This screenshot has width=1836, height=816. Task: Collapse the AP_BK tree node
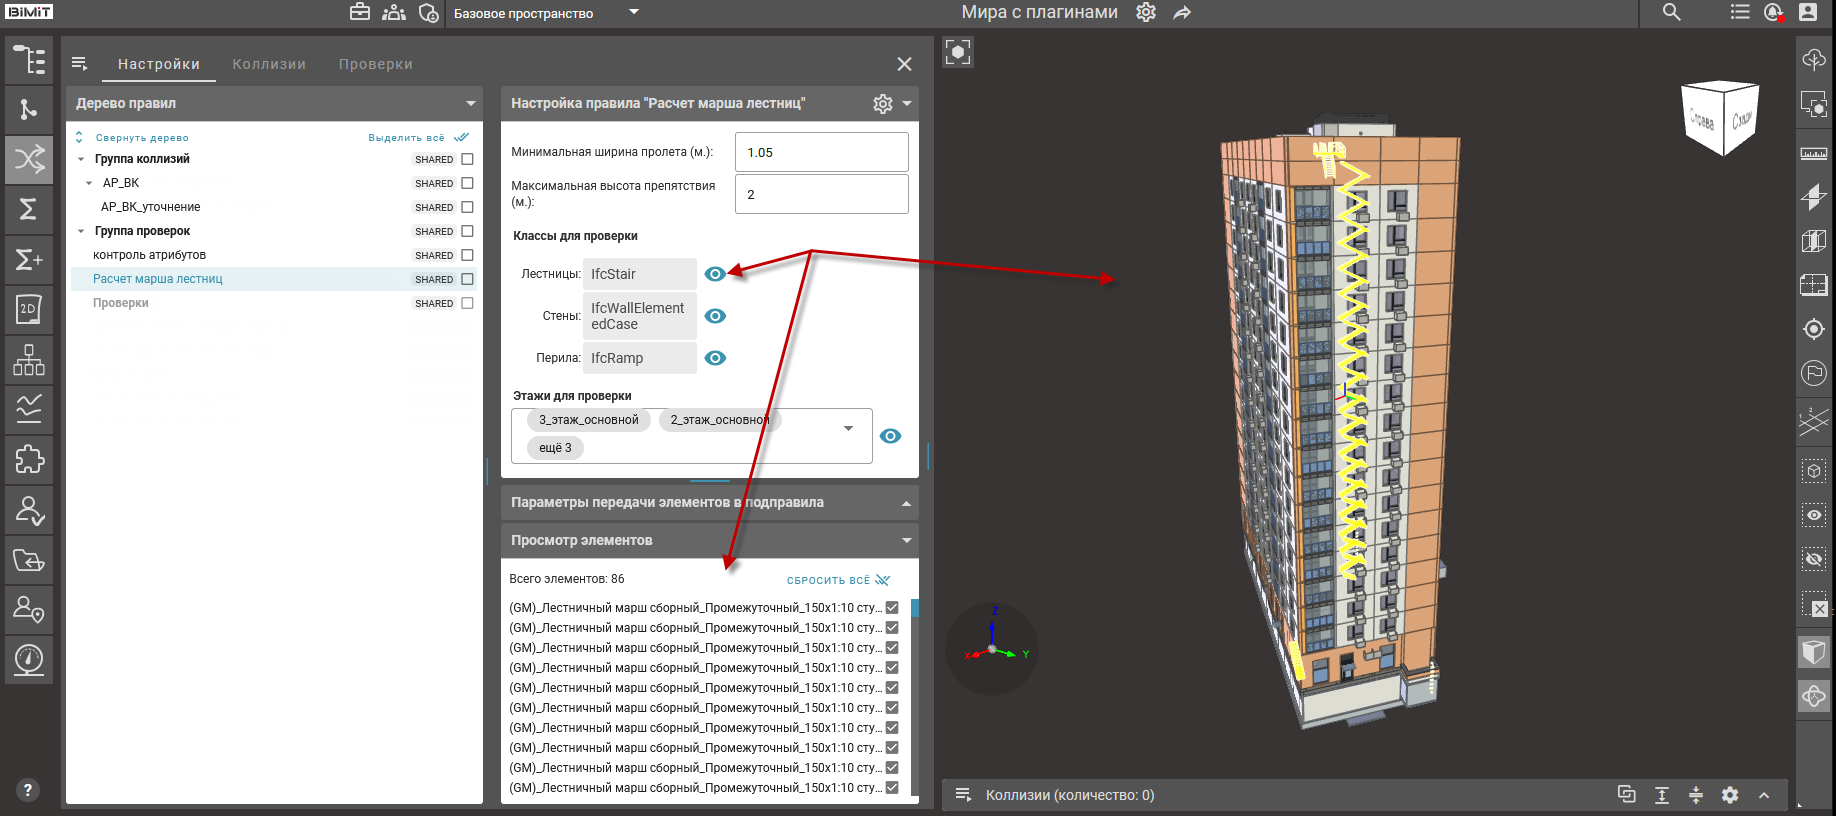(x=89, y=183)
